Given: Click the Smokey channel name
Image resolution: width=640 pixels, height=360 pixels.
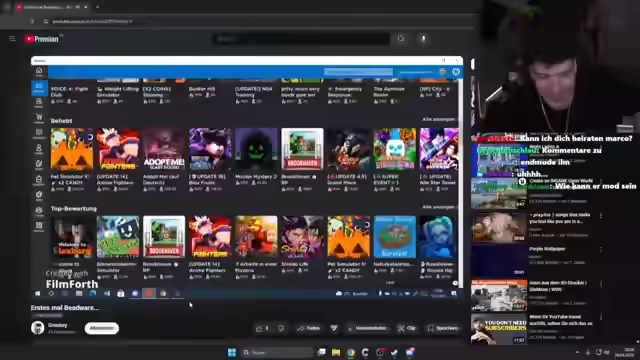Looking at the screenshot, I should click(58, 325).
